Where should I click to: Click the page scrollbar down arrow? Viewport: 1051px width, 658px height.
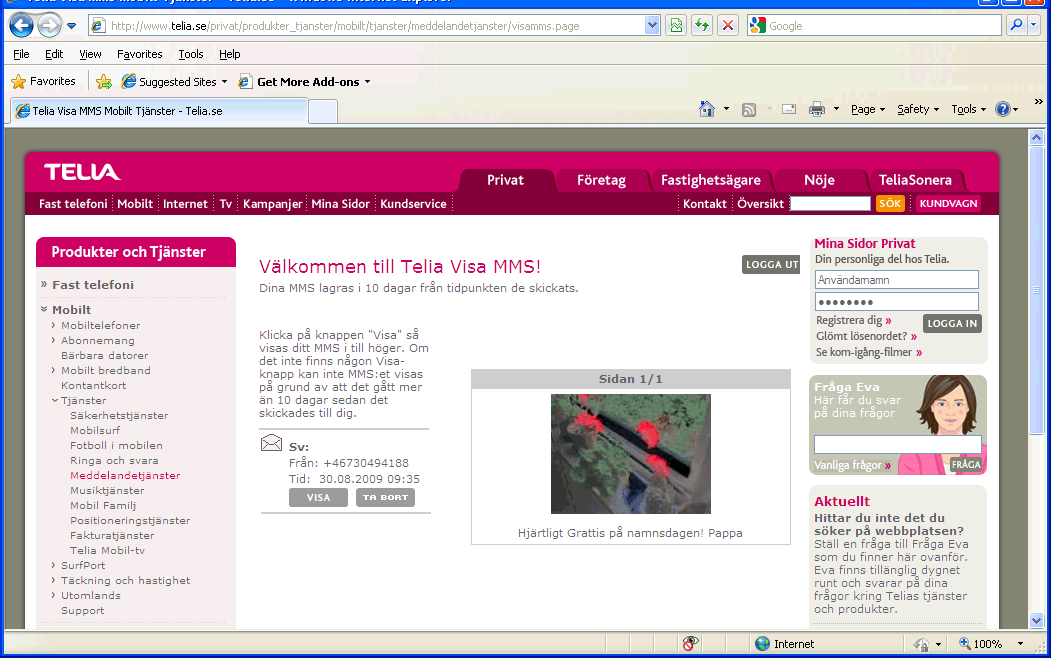[1036, 620]
